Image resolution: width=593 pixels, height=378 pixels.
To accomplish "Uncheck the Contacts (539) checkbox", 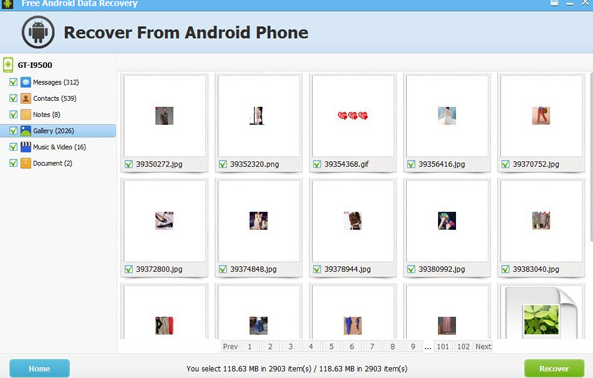I will click(13, 98).
